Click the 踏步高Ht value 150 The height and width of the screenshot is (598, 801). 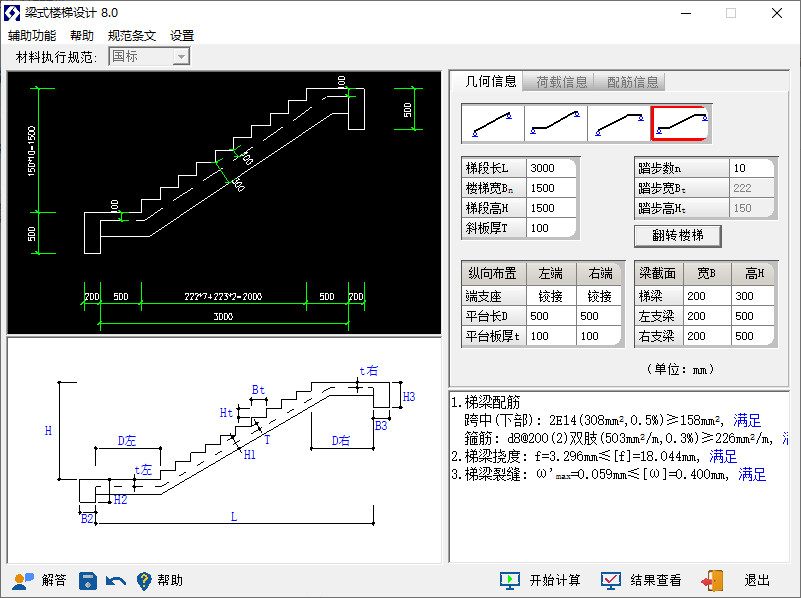point(752,208)
